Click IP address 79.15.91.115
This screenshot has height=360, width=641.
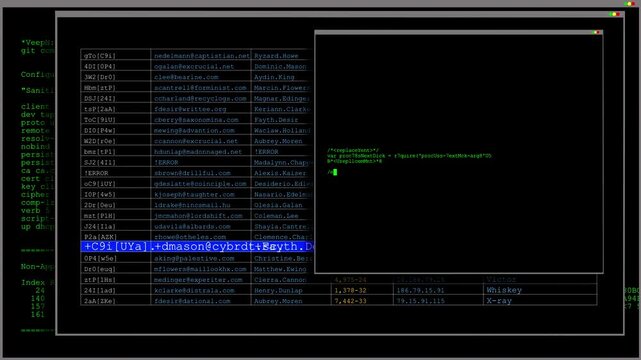(420, 301)
